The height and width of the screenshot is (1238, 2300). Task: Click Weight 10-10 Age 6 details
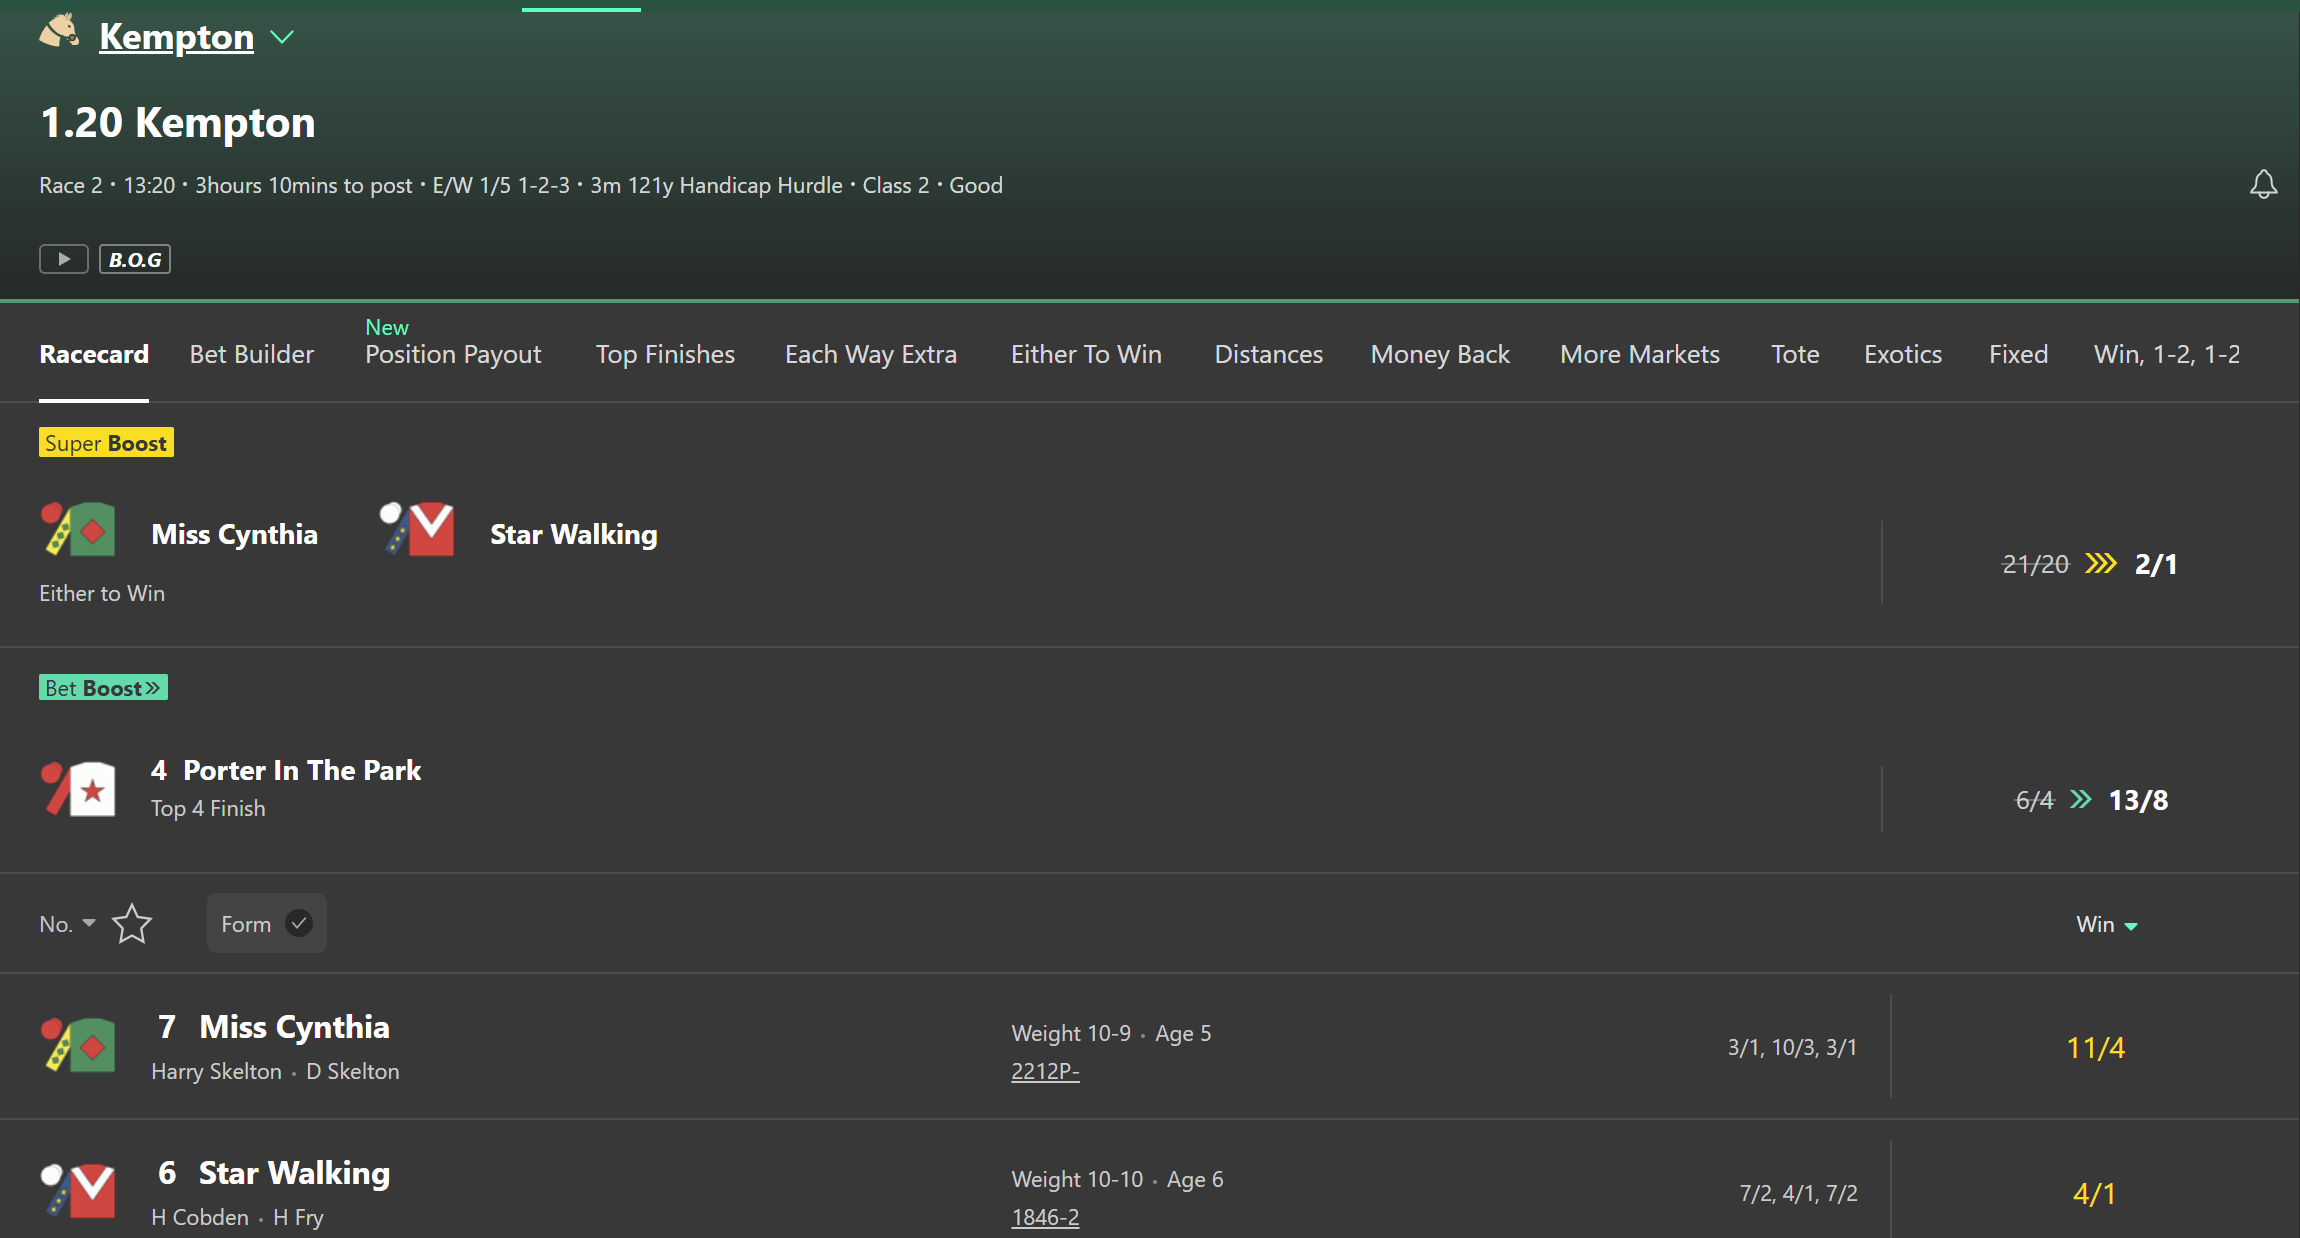pos(1117,1179)
